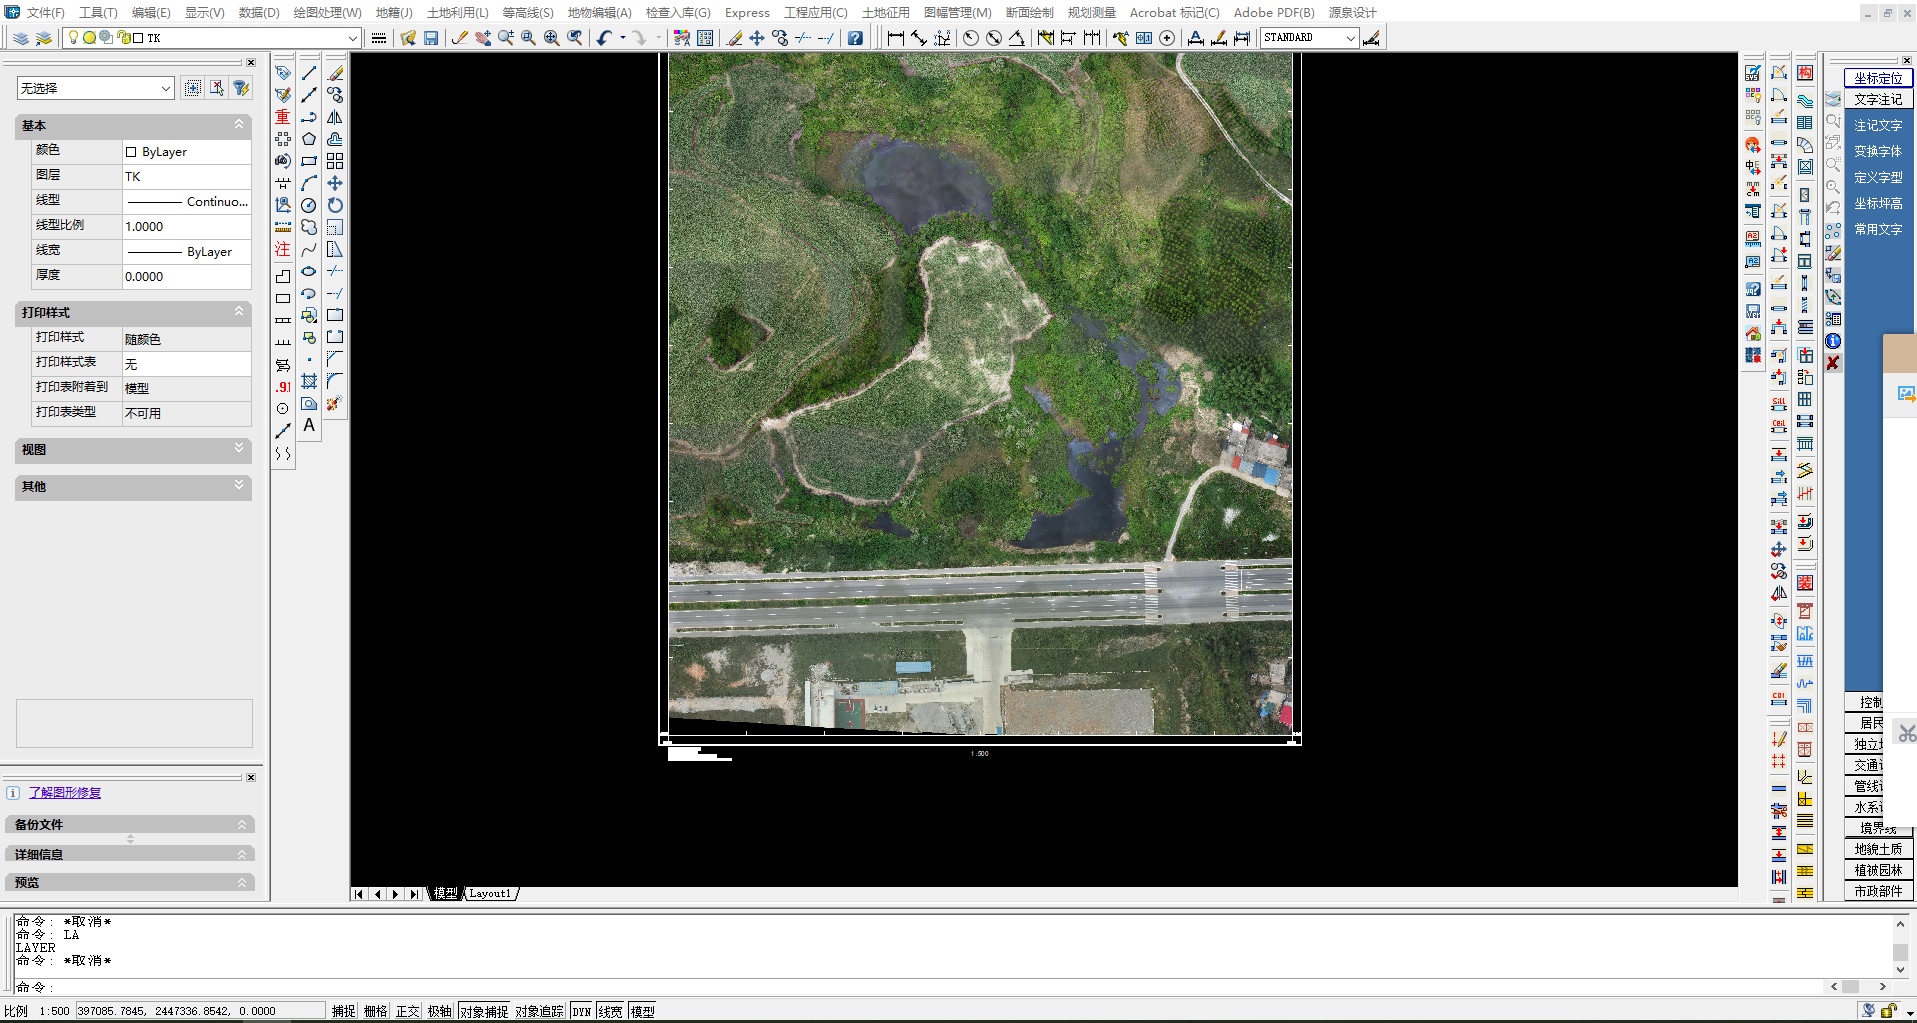Viewport: 1917px width, 1023px height.
Task: Open the 等高线(S) menu
Action: point(527,12)
